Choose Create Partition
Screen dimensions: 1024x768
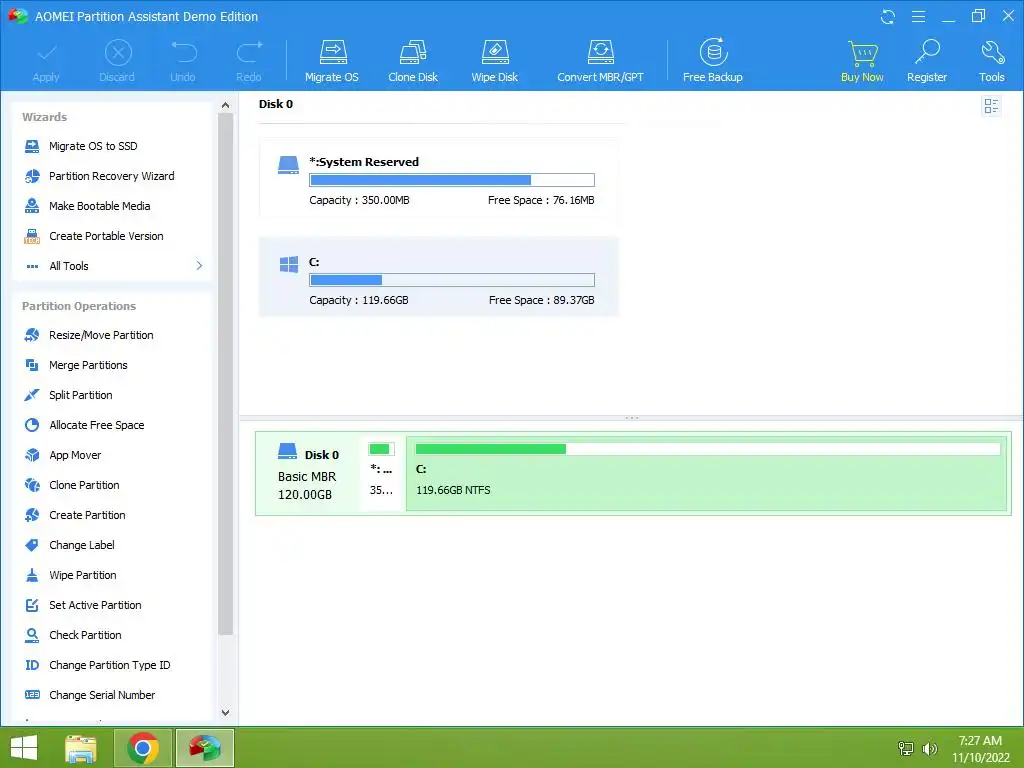tap(87, 515)
